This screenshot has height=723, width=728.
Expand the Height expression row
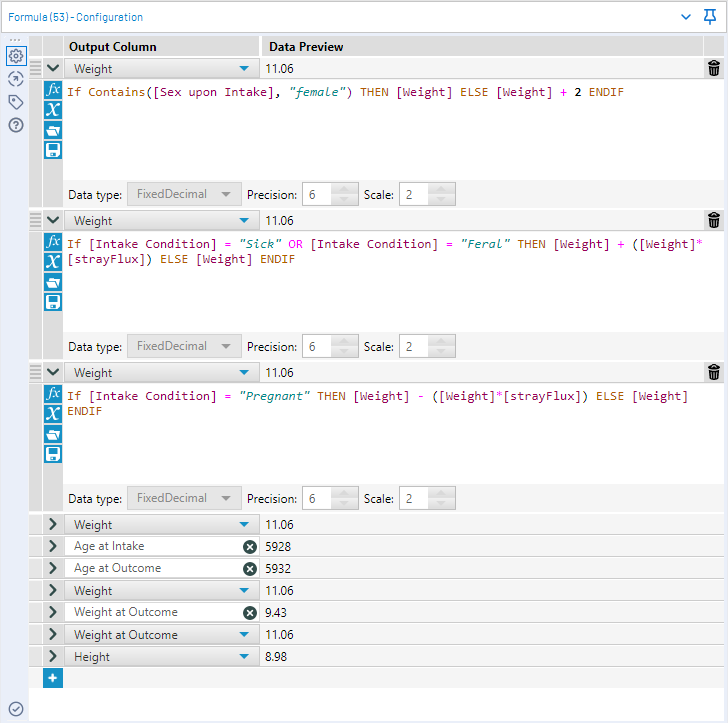click(53, 656)
